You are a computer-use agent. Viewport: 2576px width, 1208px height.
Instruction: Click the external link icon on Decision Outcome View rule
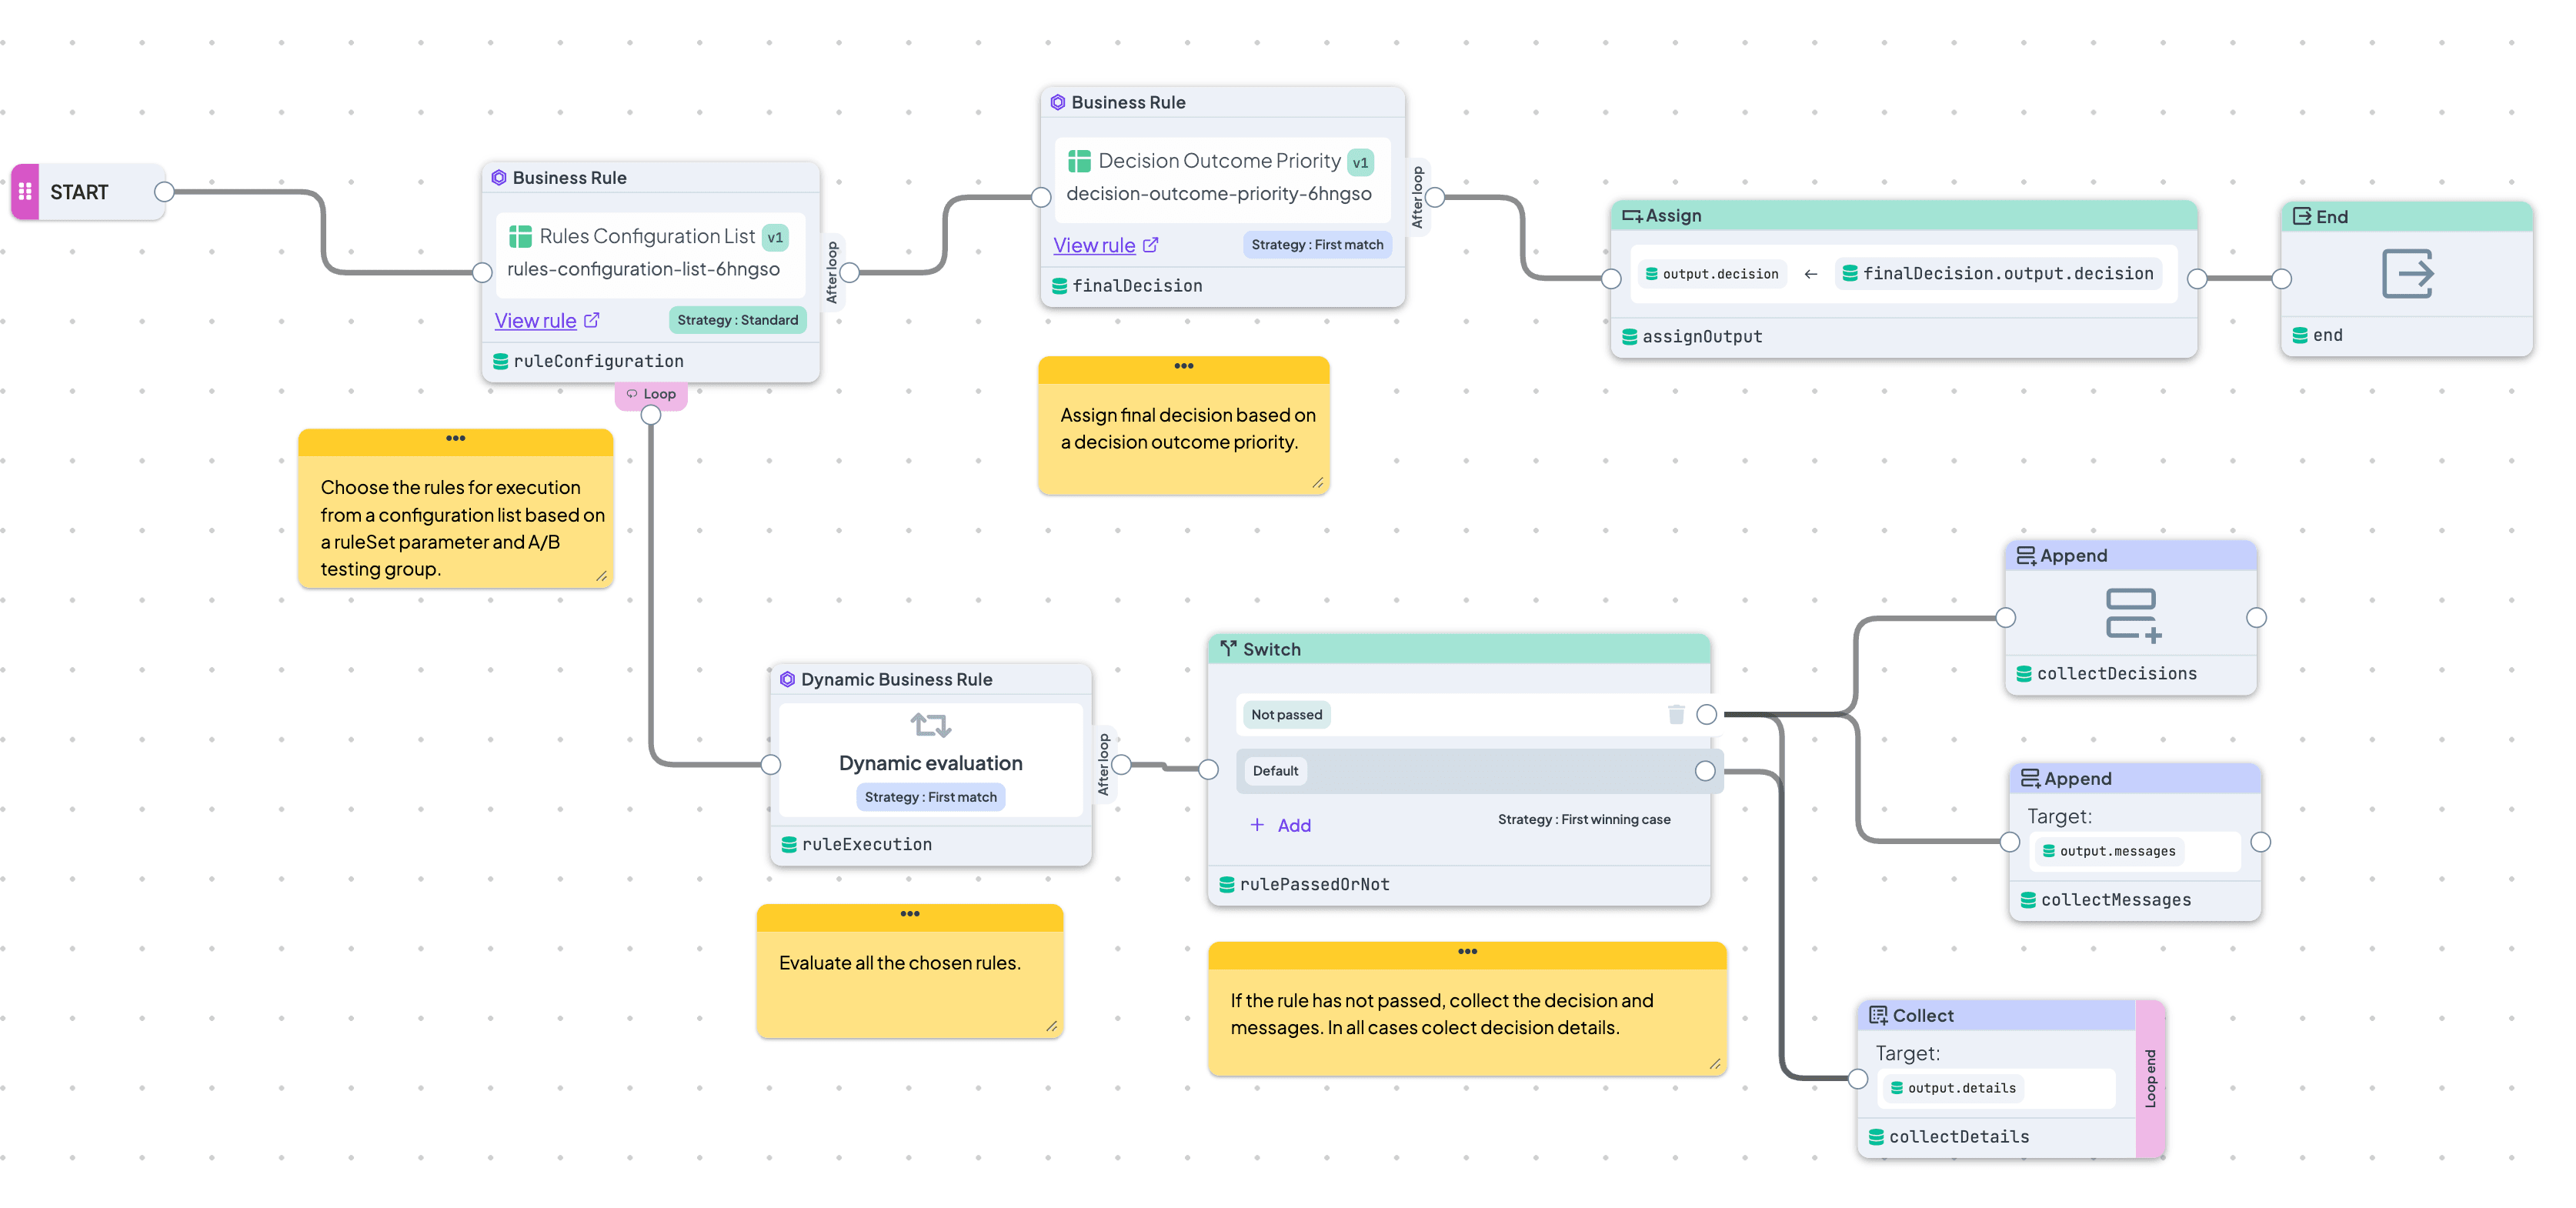click(x=1150, y=245)
